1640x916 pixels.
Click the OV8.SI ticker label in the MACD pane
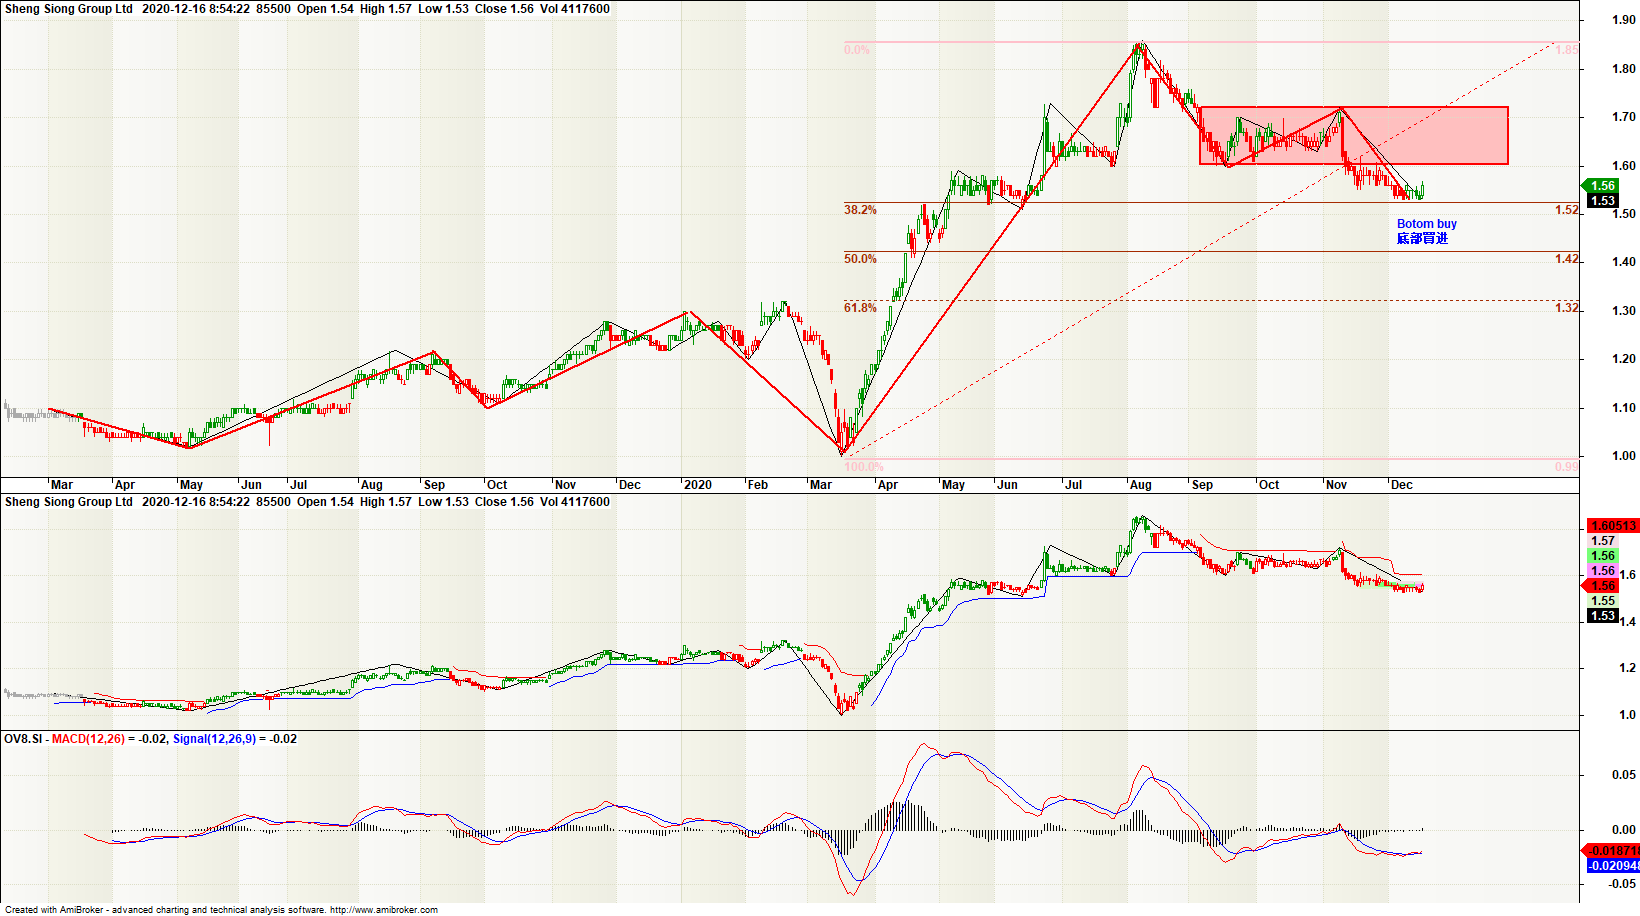coord(23,739)
